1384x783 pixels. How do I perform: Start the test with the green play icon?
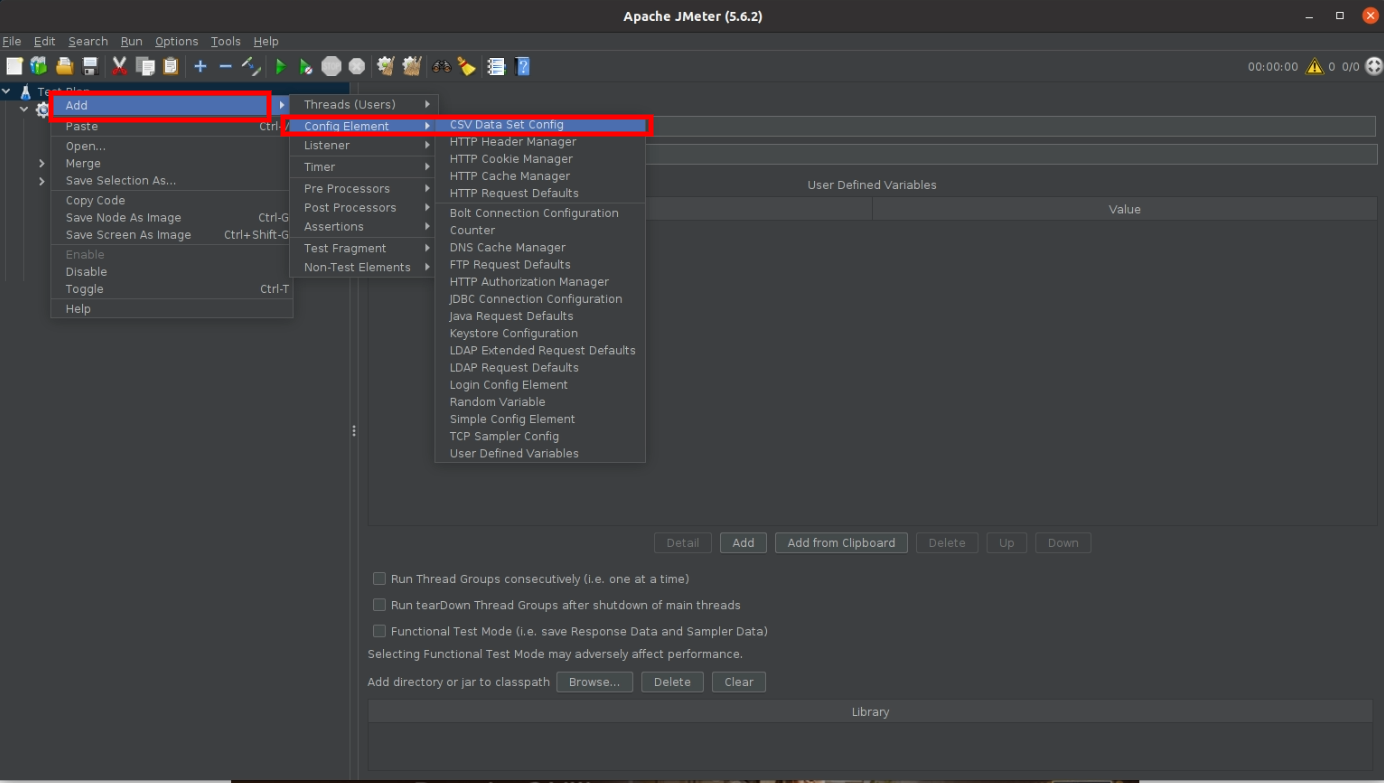tap(281, 66)
